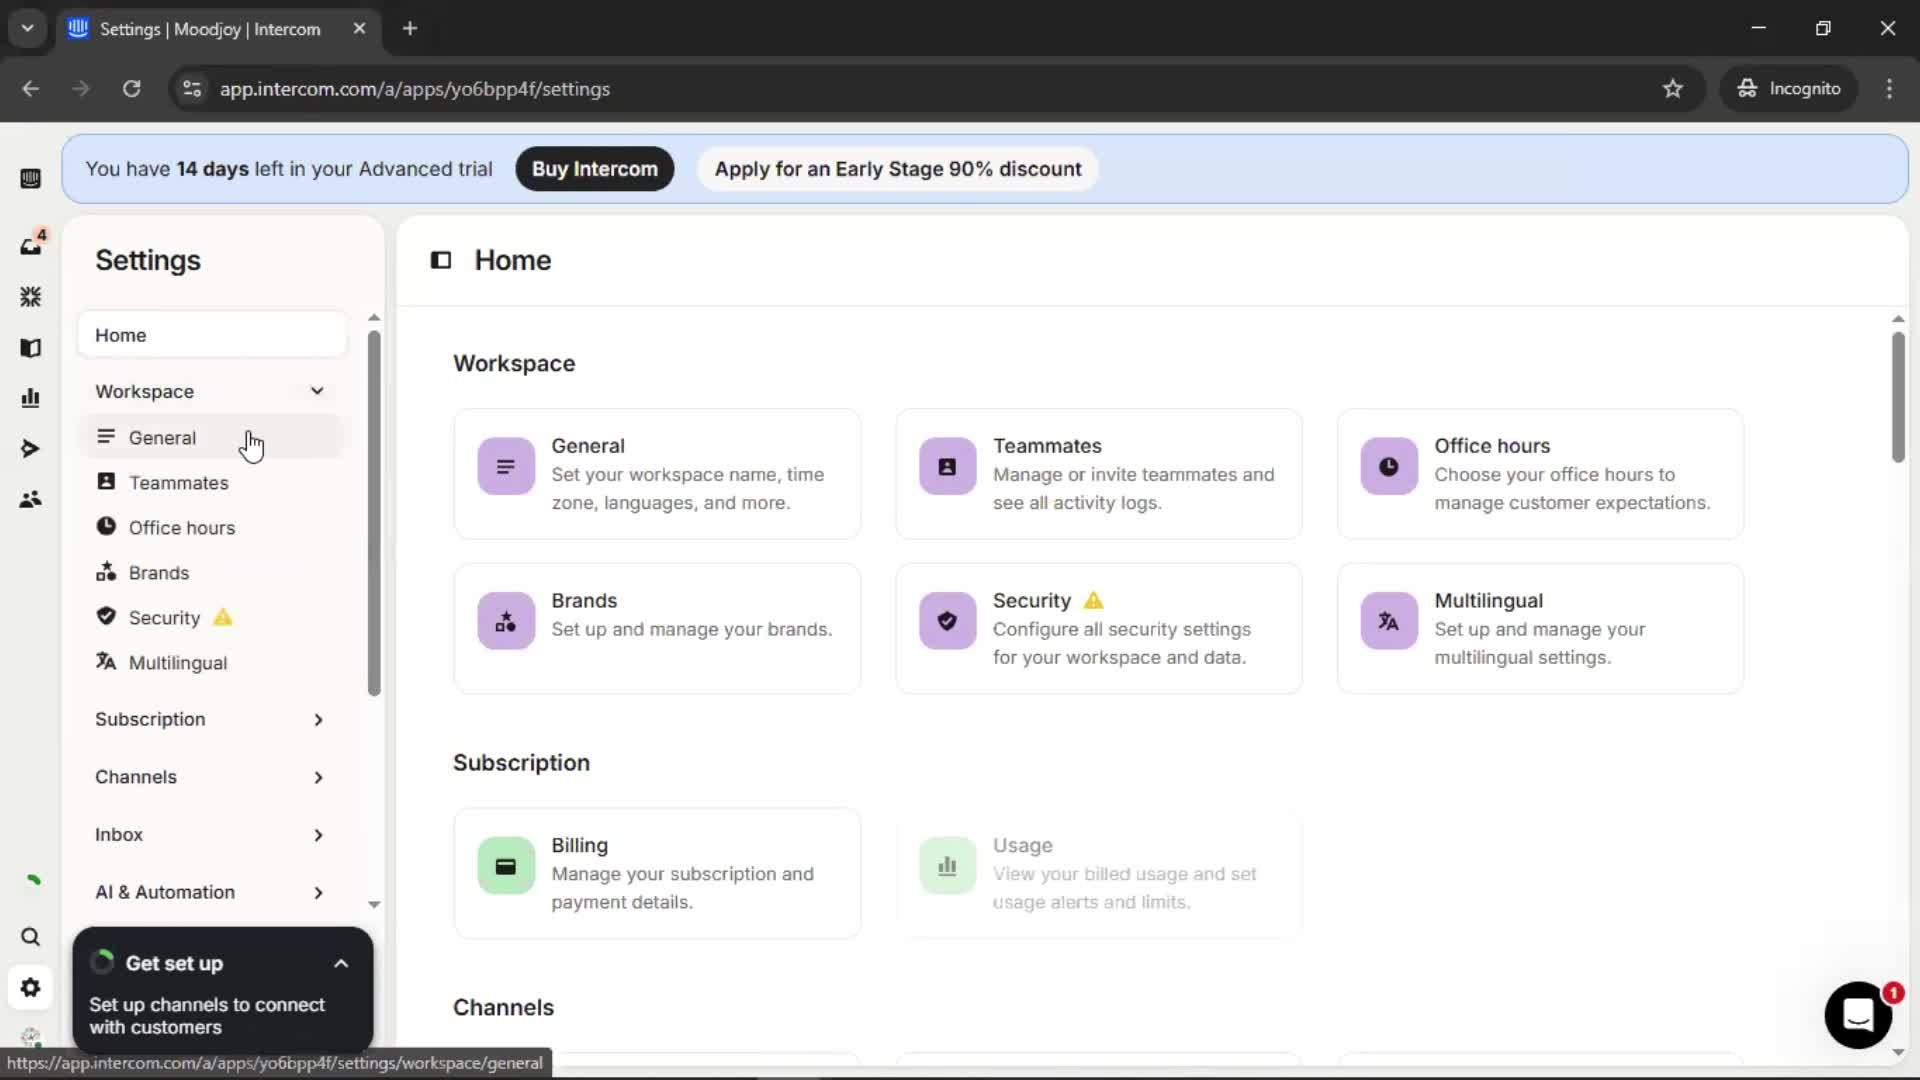Open the Knowledge book icon in left rail
This screenshot has width=1920, height=1080.
click(30, 348)
